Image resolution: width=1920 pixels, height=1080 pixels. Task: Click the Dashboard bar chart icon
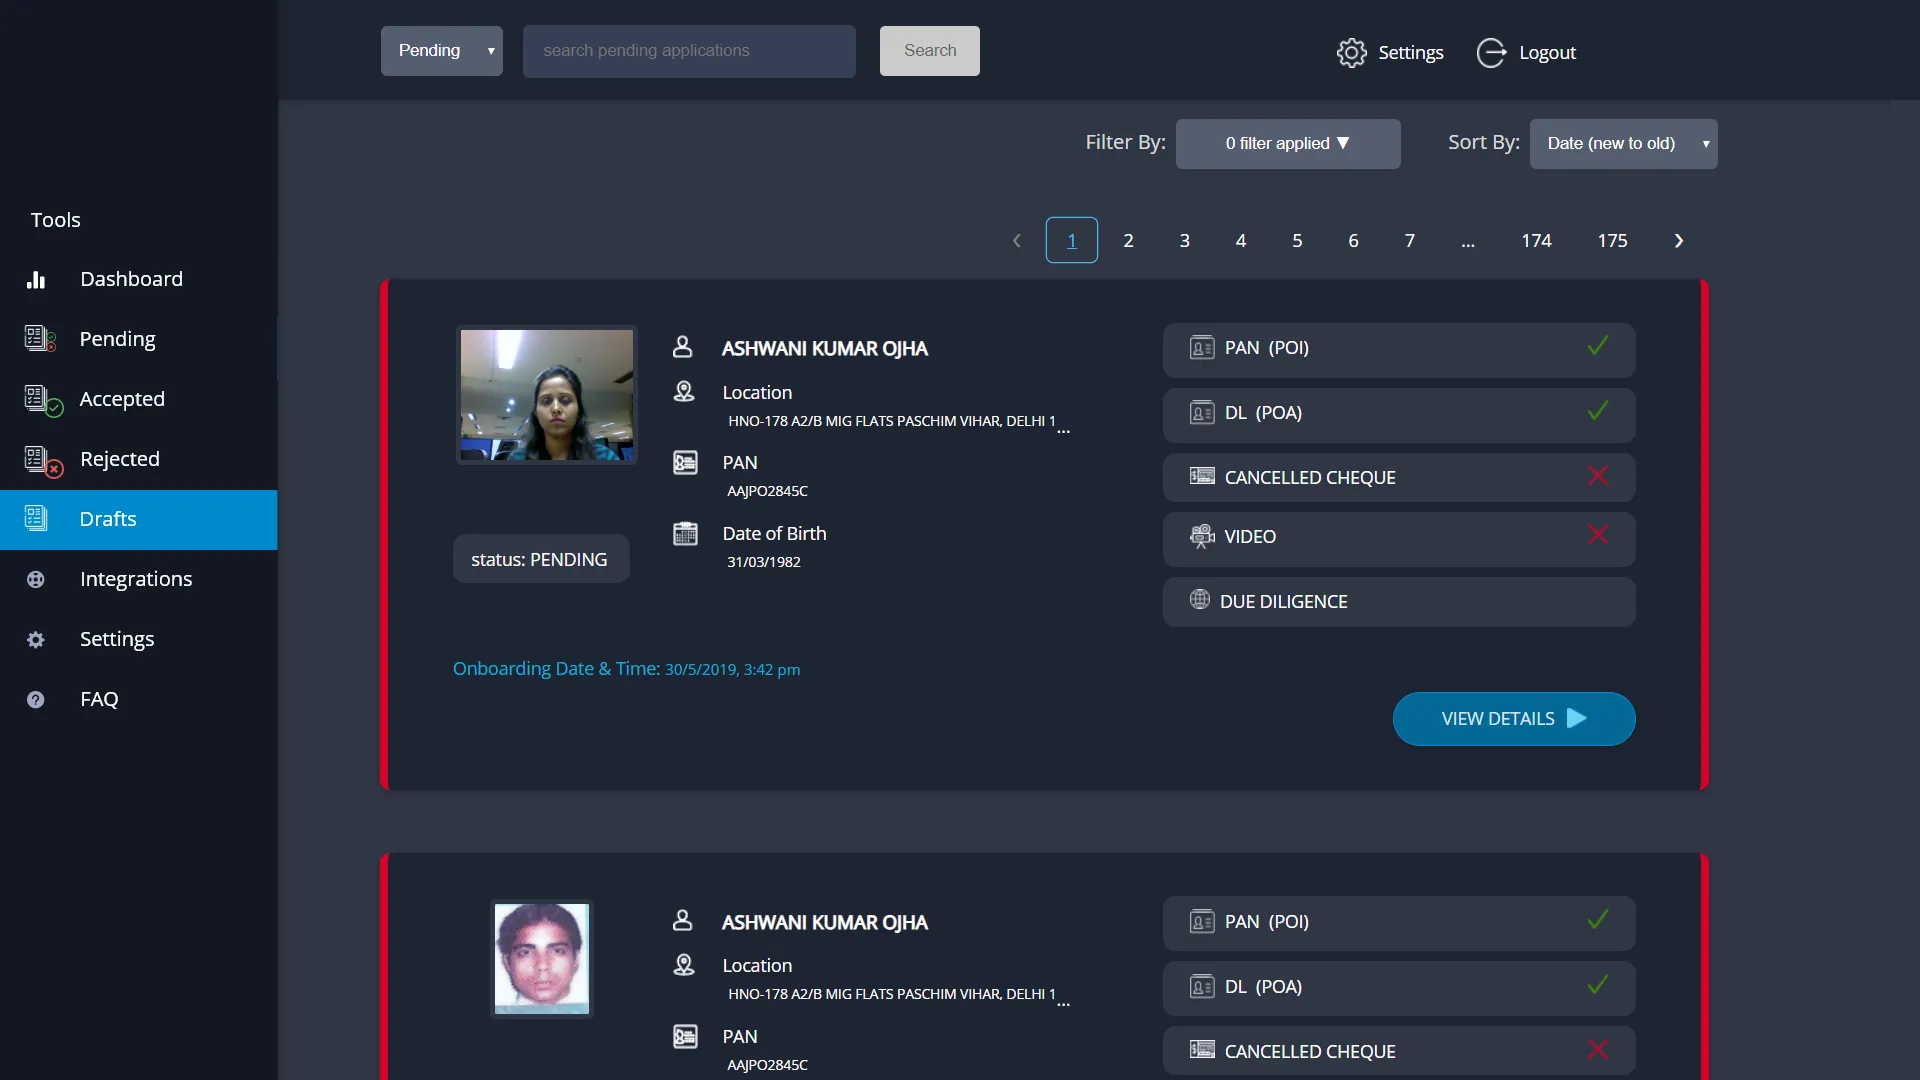coord(36,279)
